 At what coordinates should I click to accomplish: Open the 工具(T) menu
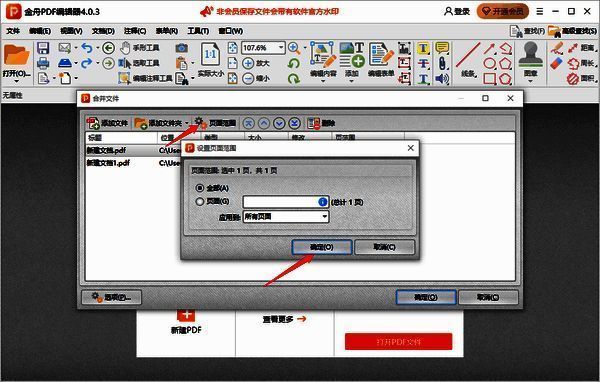tap(198, 31)
